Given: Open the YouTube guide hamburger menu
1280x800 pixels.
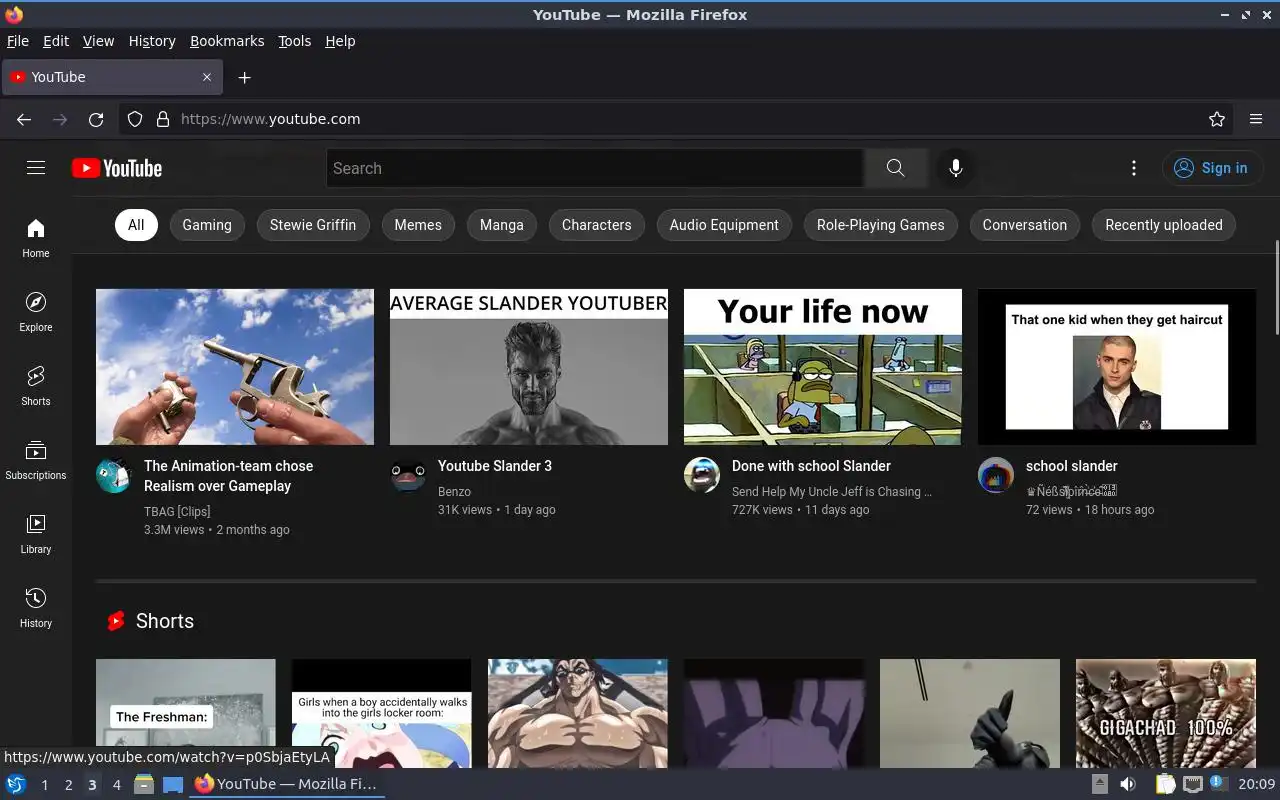Looking at the screenshot, I should (36, 168).
